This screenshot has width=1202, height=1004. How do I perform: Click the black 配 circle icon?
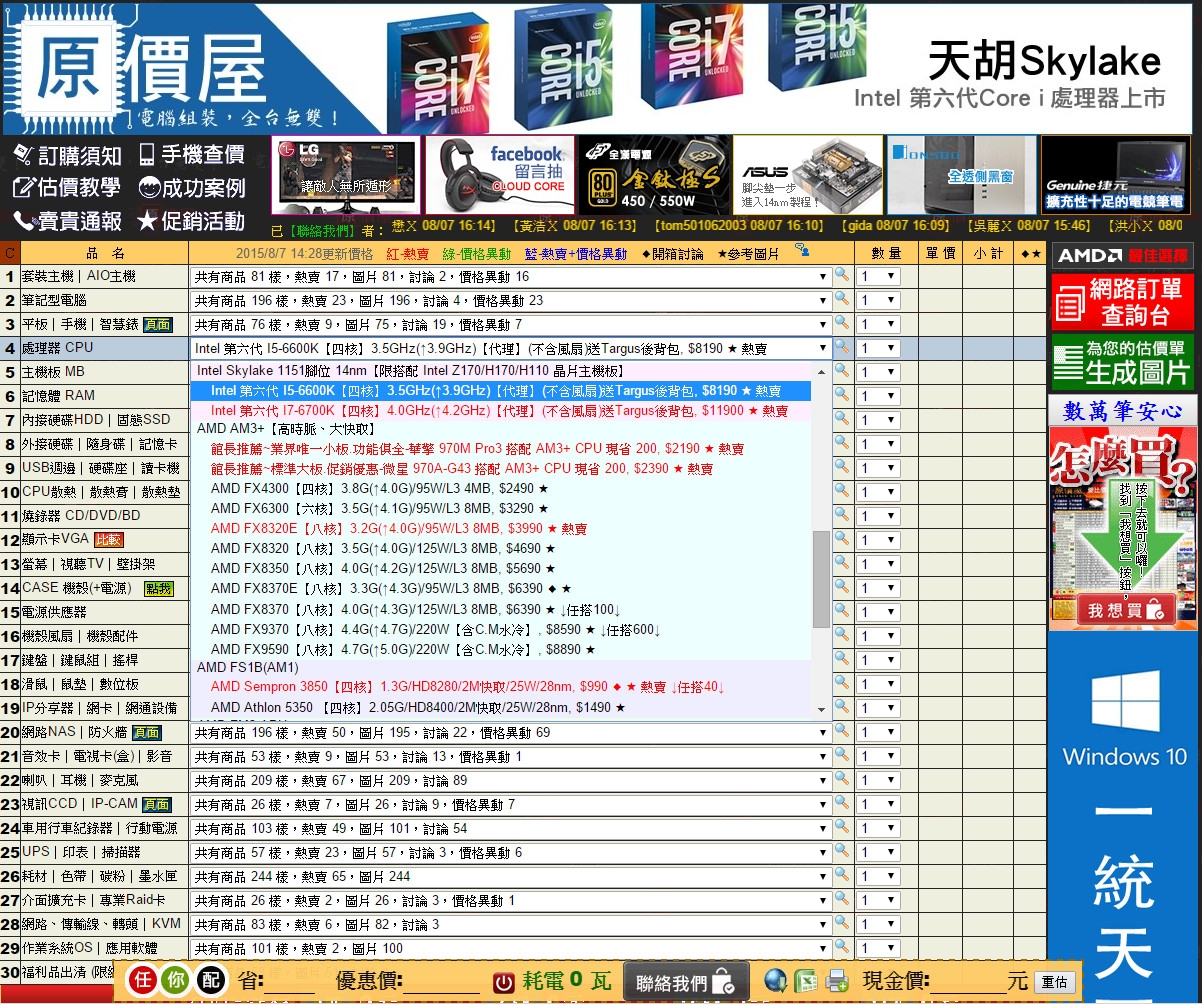209,981
